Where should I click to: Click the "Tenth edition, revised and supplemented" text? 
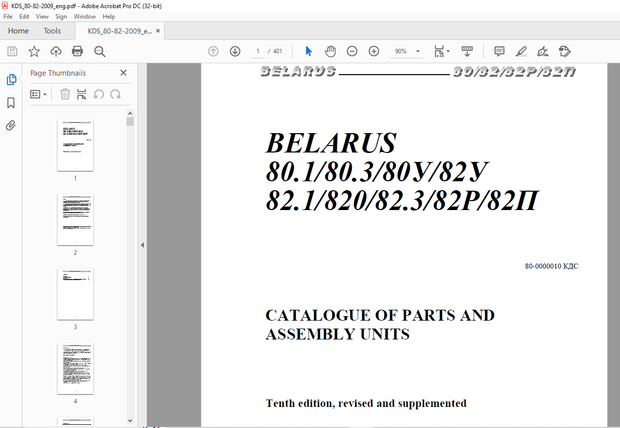click(366, 403)
